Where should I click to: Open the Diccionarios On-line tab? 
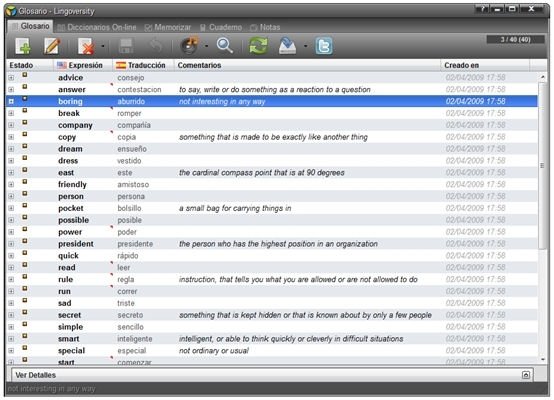coord(97,27)
